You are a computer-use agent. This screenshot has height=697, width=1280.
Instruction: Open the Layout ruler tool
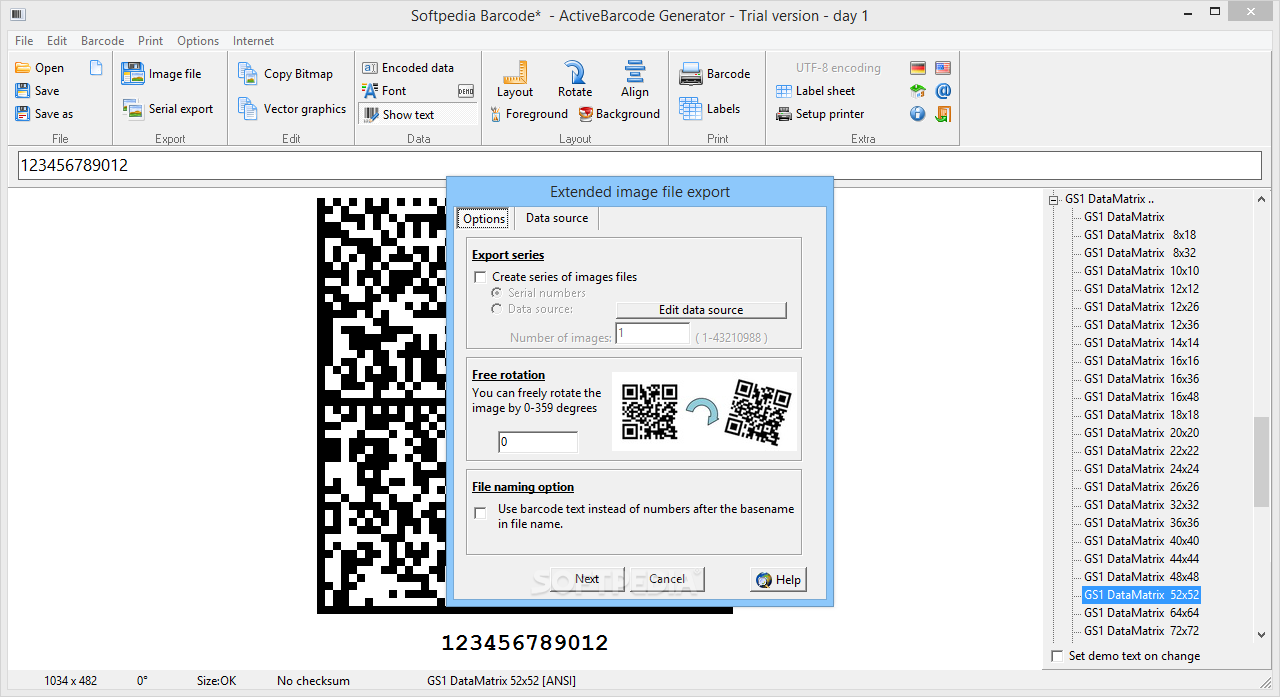515,78
